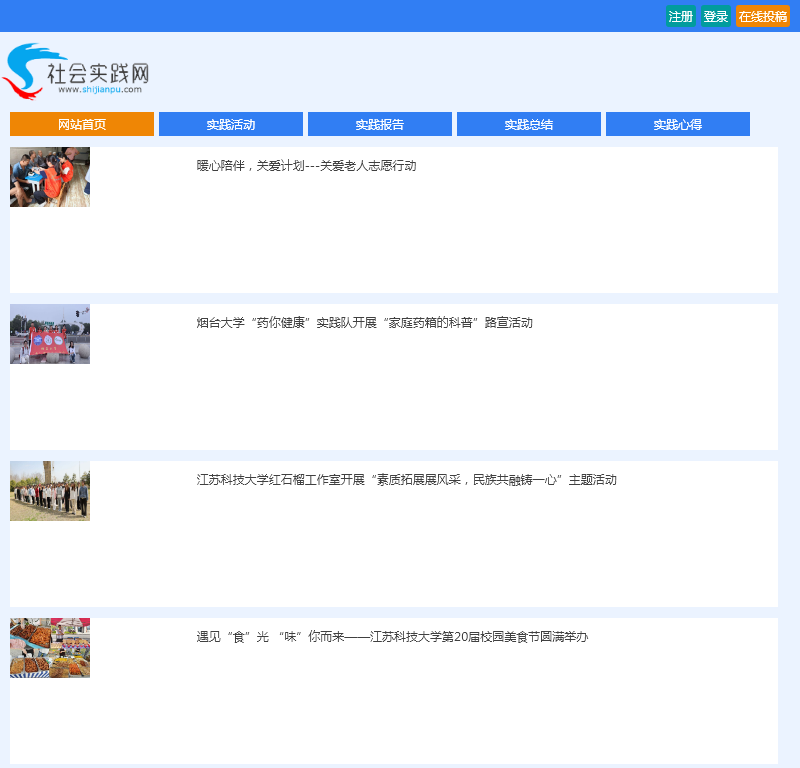Click the 社会实践网 site logo
The image size is (800, 768).
[x=76, y=71]
